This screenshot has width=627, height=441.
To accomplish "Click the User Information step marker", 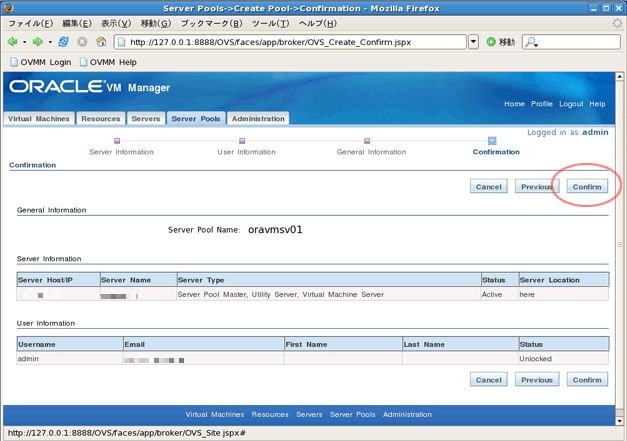I will pos(242,141).
